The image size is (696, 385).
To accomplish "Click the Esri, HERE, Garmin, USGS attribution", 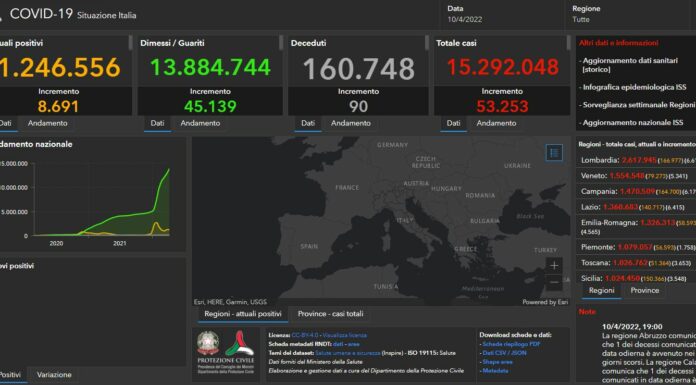I will (230, 302).
